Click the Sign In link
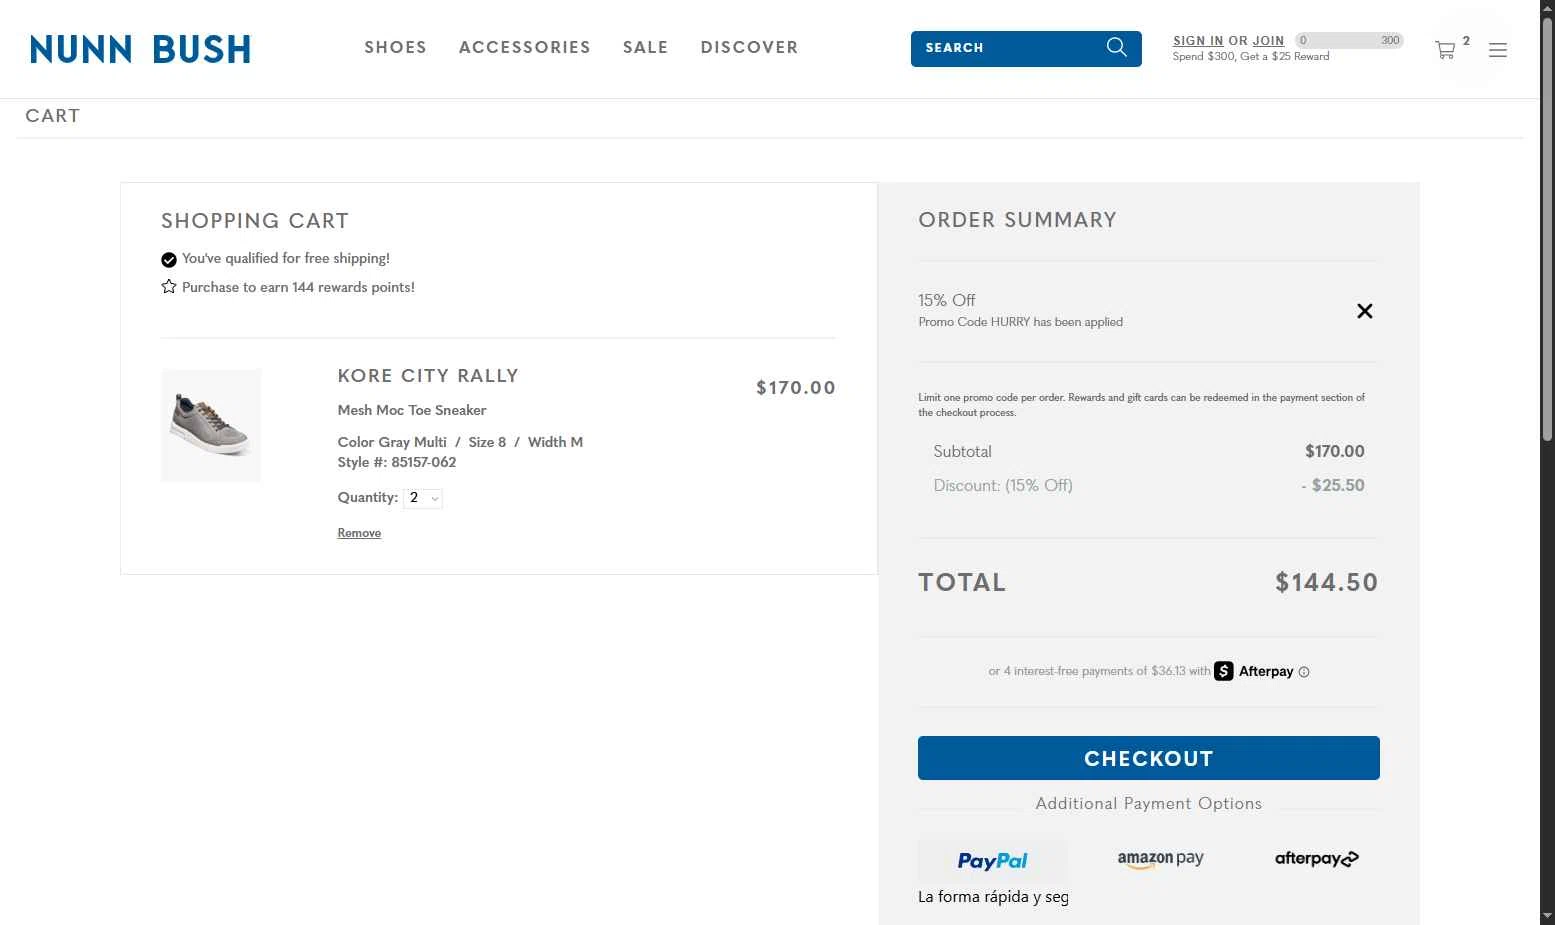This screenshot has height=925, width=1555. pos(1198,41)
